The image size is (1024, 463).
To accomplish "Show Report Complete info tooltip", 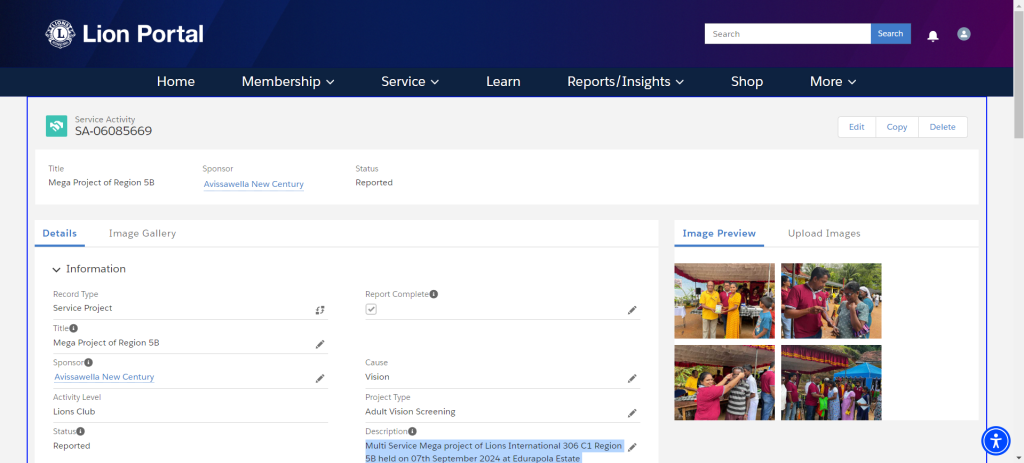I will [x=434, y=294].
